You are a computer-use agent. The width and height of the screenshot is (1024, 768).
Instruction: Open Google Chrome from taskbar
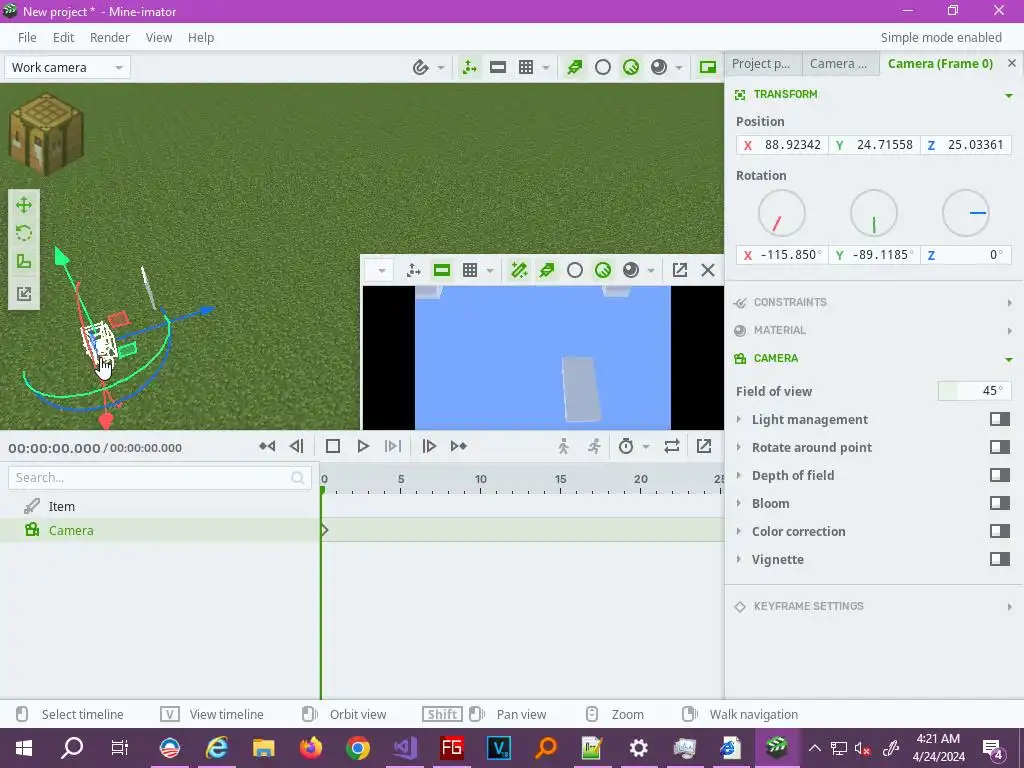pos(358,748)
